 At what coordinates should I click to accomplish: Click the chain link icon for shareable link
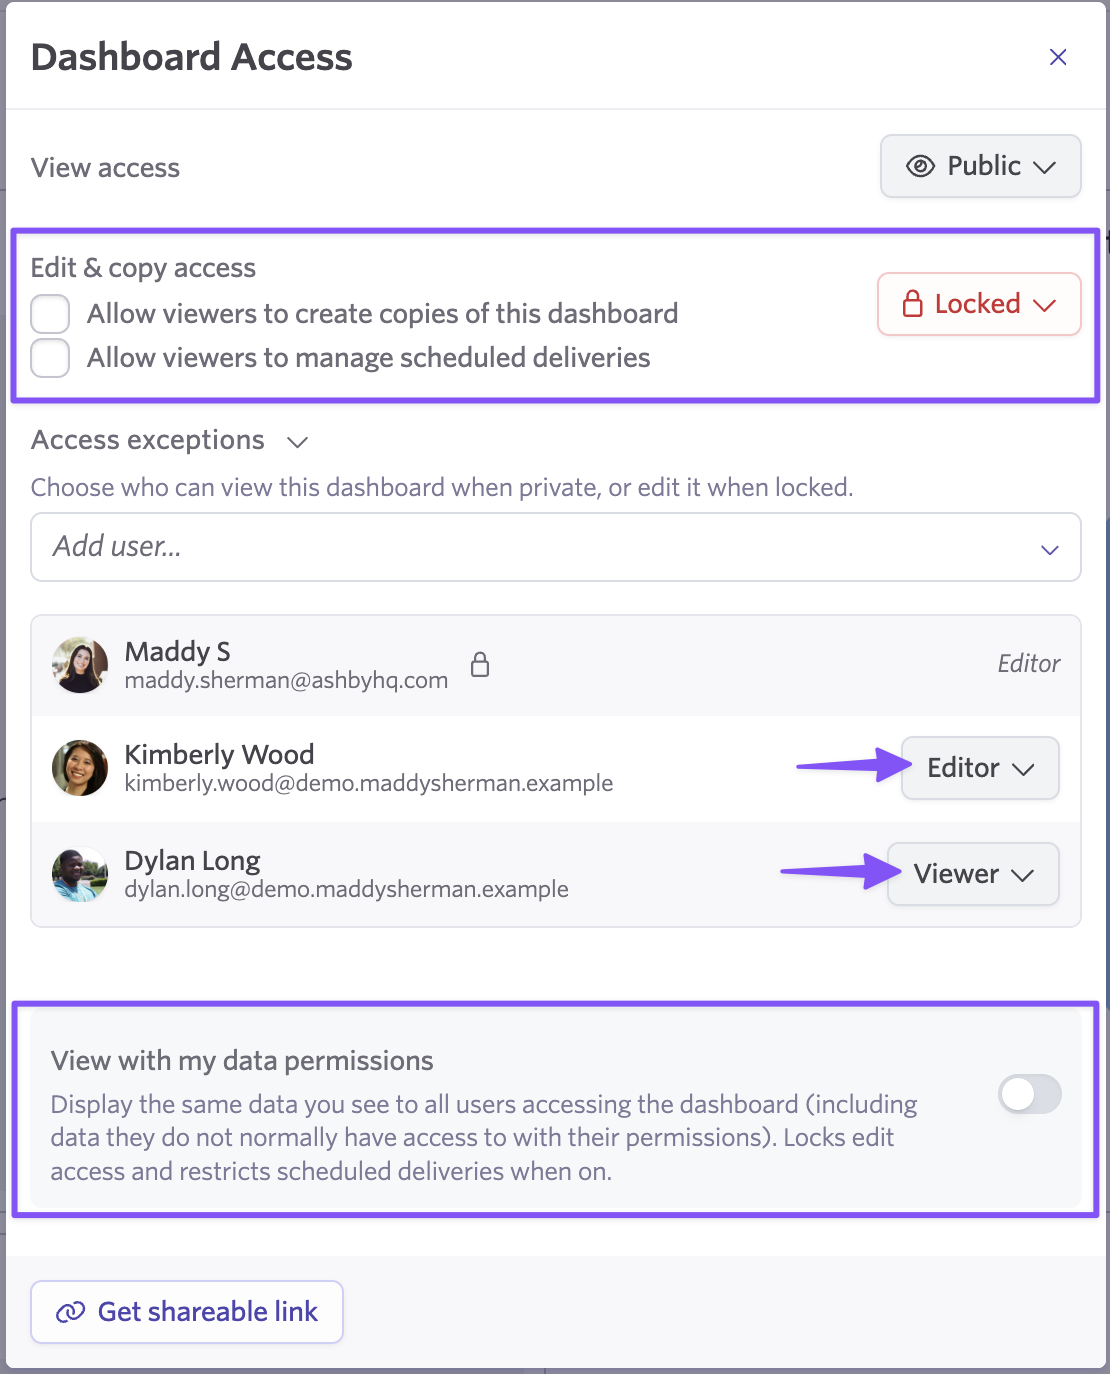[70, 1312]
